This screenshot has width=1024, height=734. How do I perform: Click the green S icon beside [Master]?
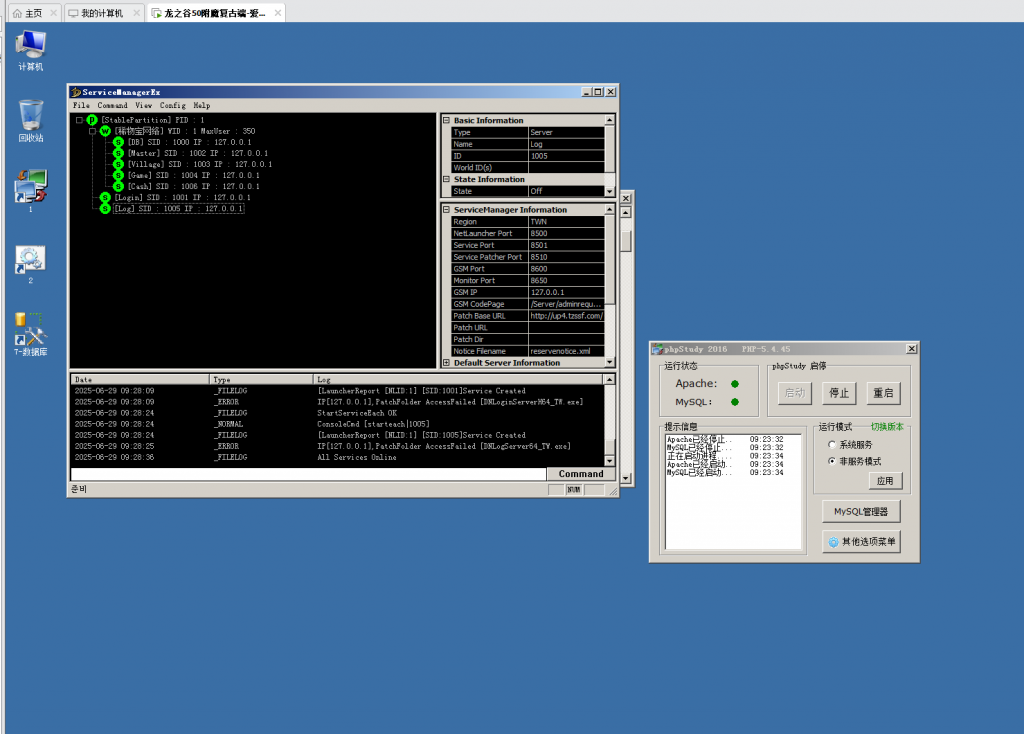pyautogui.click(x=118, y=153)
